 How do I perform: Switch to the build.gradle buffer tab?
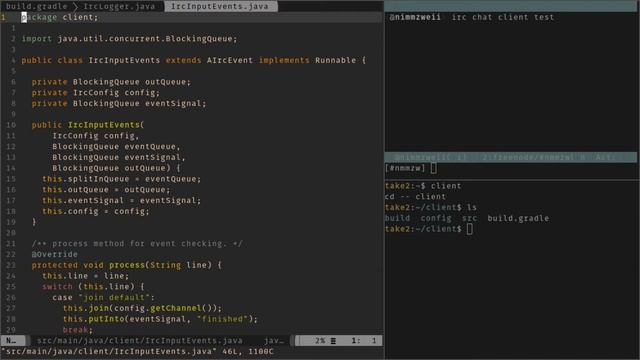point(36,6)
